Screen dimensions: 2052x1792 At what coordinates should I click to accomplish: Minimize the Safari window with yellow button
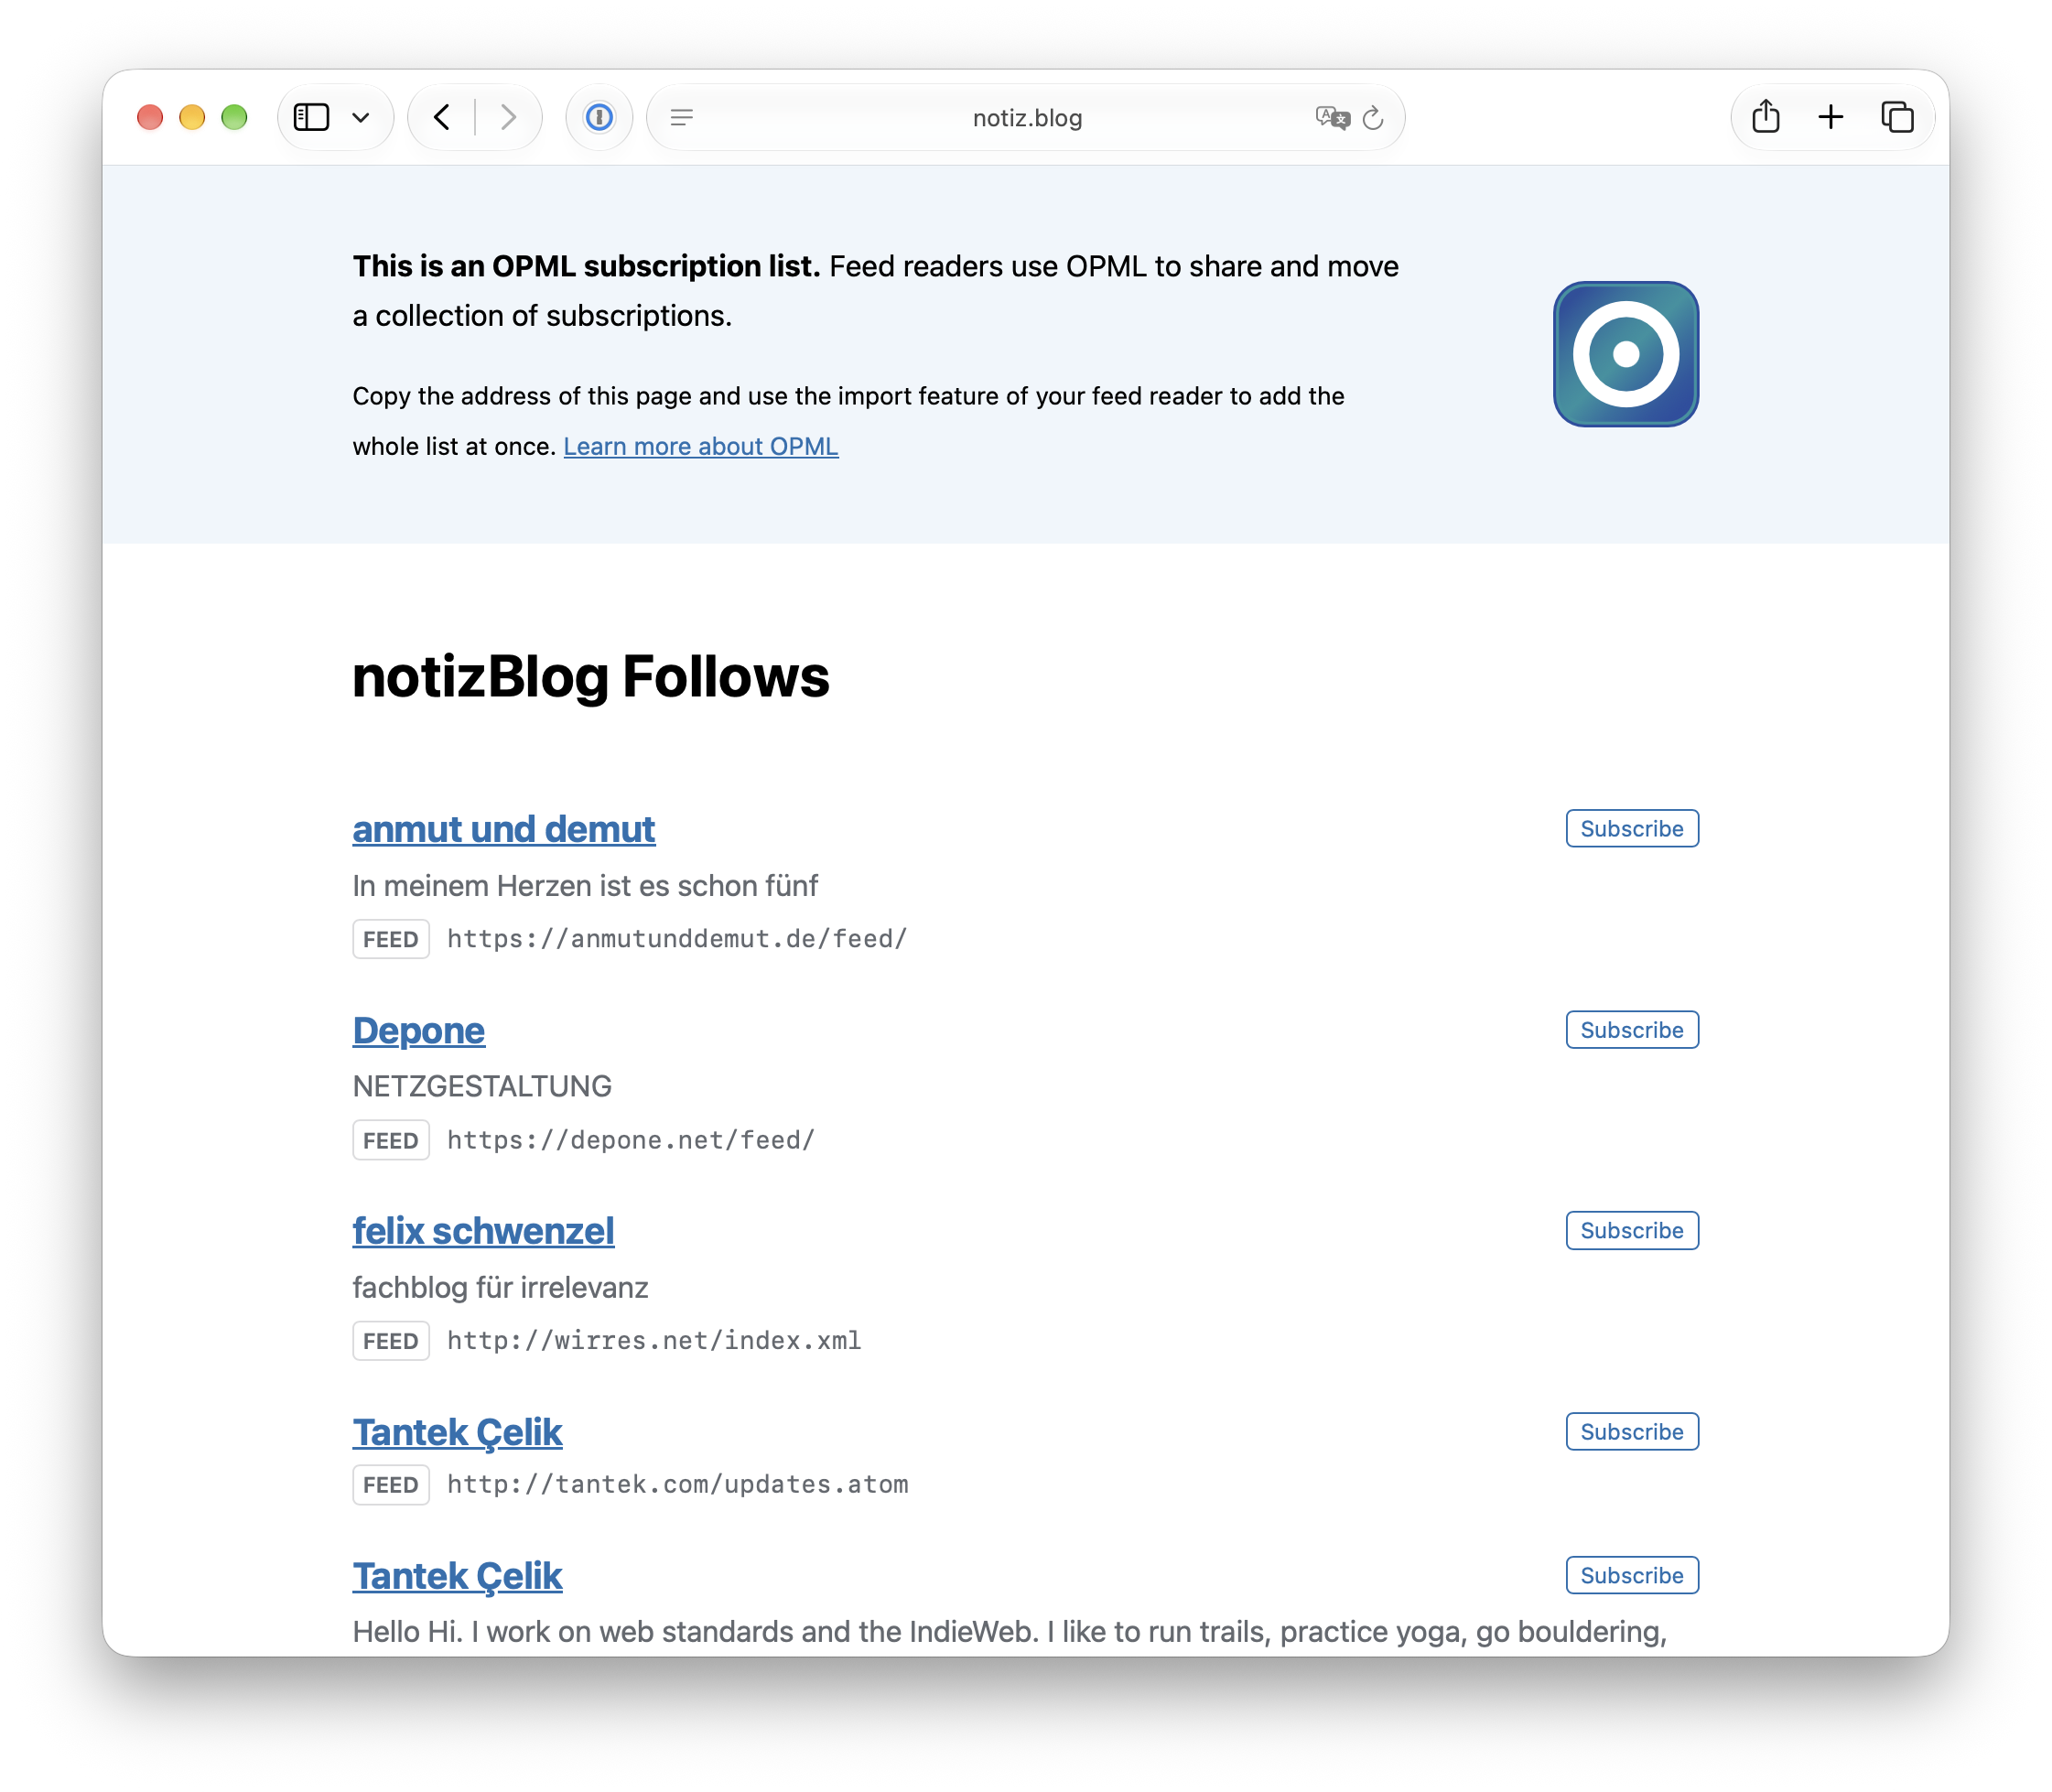[x=192, y=117]
